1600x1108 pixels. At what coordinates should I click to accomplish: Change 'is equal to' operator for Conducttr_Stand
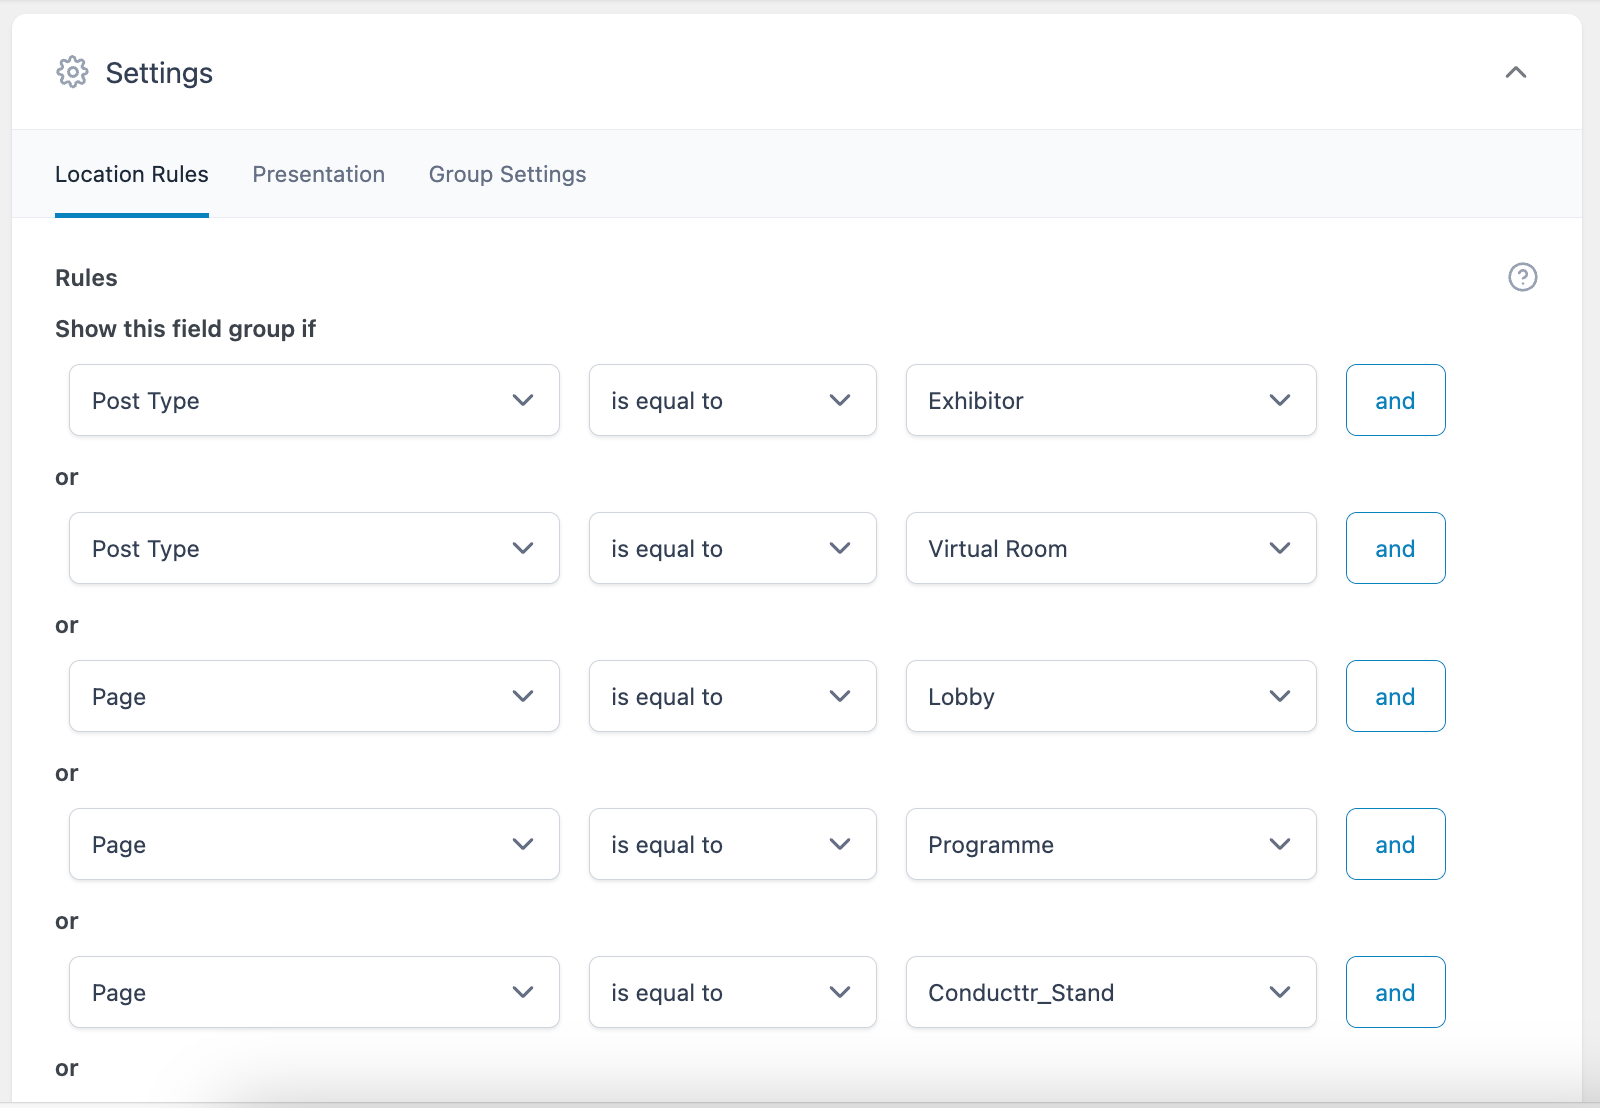(x=732, y=992)
